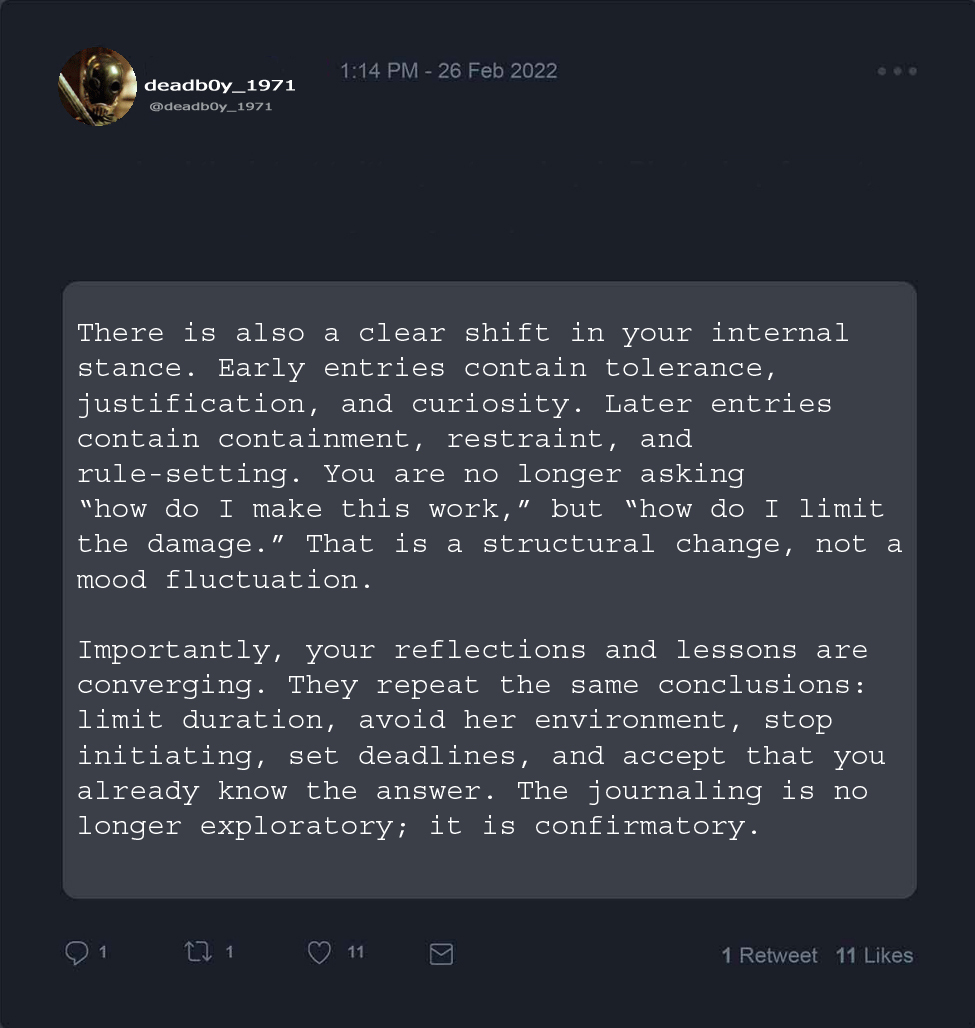Viewport: 975px width, 1028px height.
Task: Retweet this post via arrows icon
Action: click(199, 952)
